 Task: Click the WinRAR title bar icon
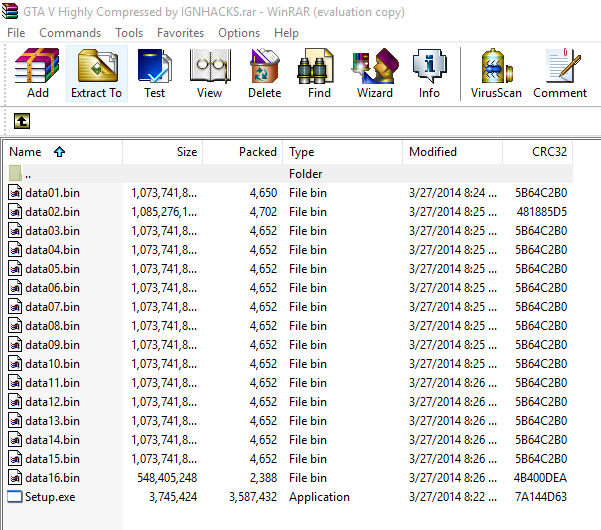click(x=9, y=11)
